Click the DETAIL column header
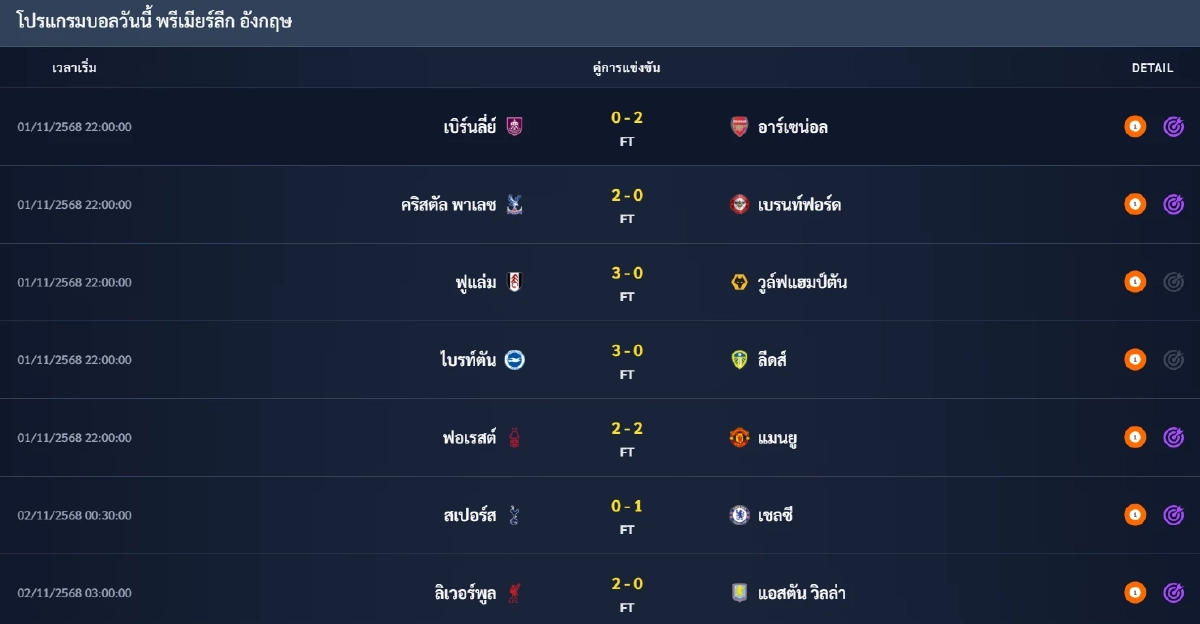The image size is (1200, 624). point(1151,68)
